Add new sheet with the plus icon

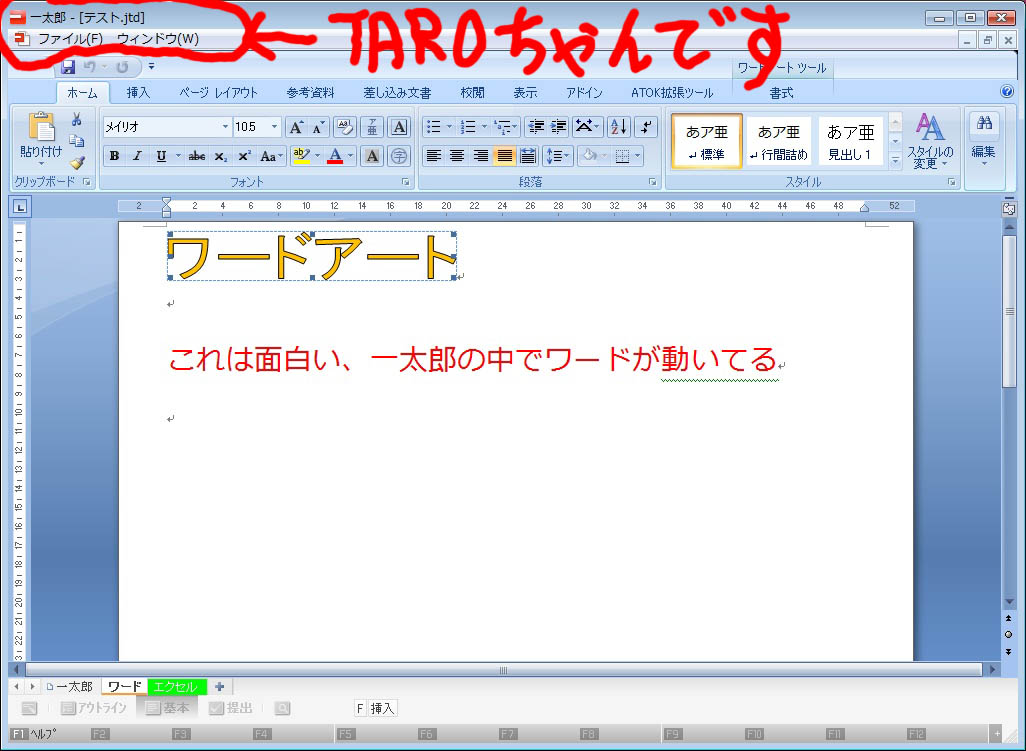pos(220,686)
